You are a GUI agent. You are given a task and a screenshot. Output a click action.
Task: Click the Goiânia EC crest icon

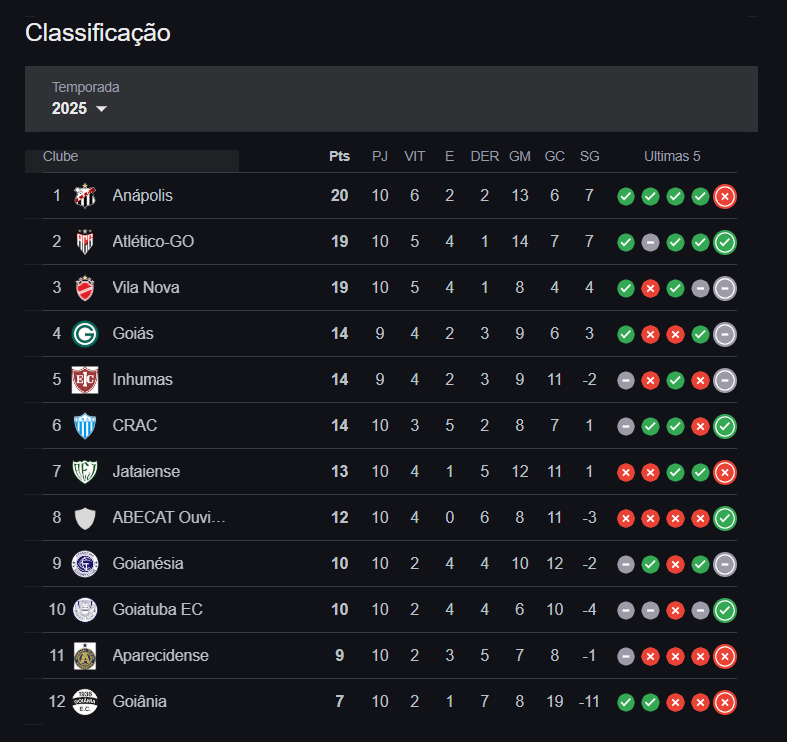click(85, 702)
